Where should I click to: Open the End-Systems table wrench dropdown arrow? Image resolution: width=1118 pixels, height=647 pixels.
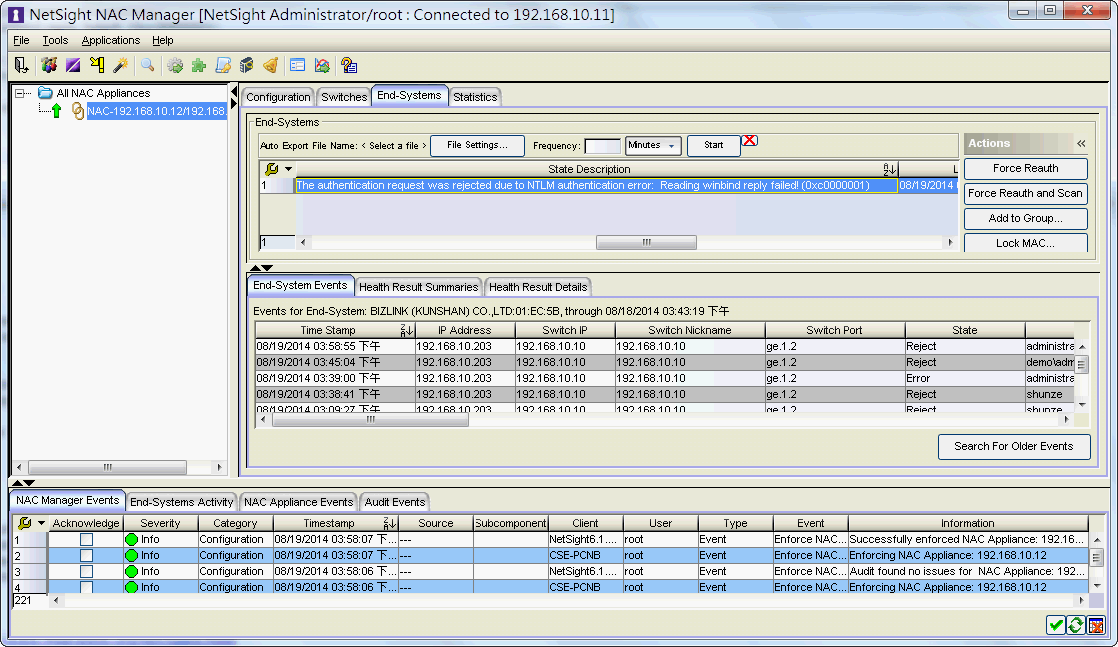tap(288, 169)
